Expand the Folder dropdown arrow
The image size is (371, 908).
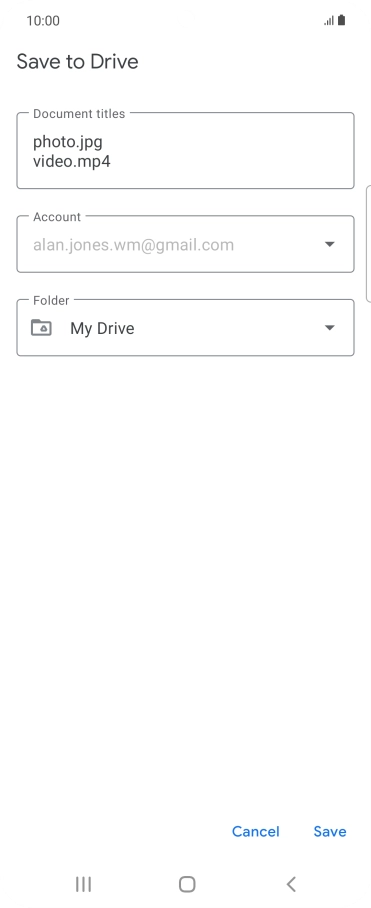[x=329, y=328]
